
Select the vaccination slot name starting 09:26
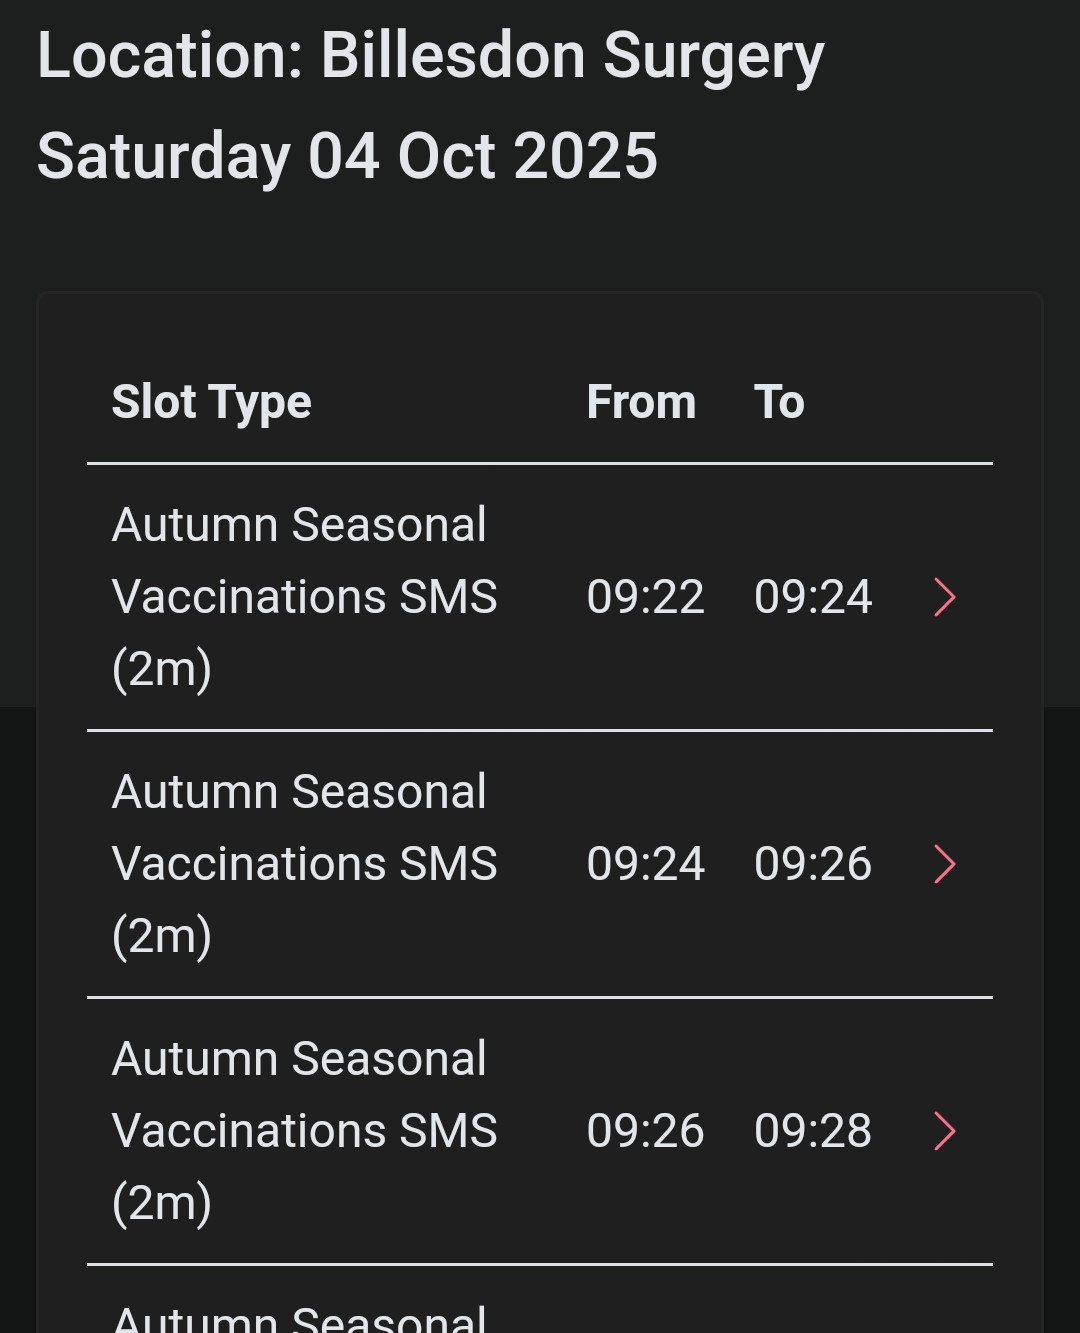(x=304, y=1130)
